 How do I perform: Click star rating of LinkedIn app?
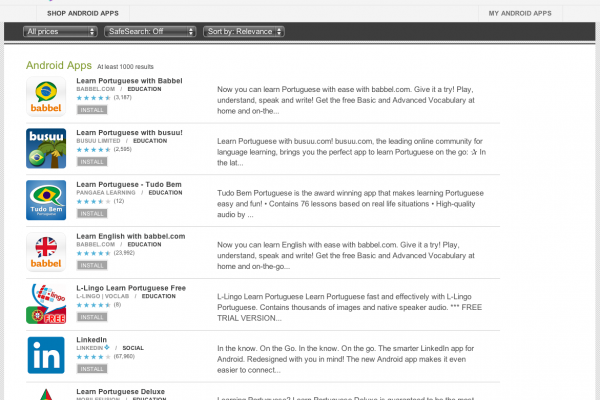(x=94, y=357)
